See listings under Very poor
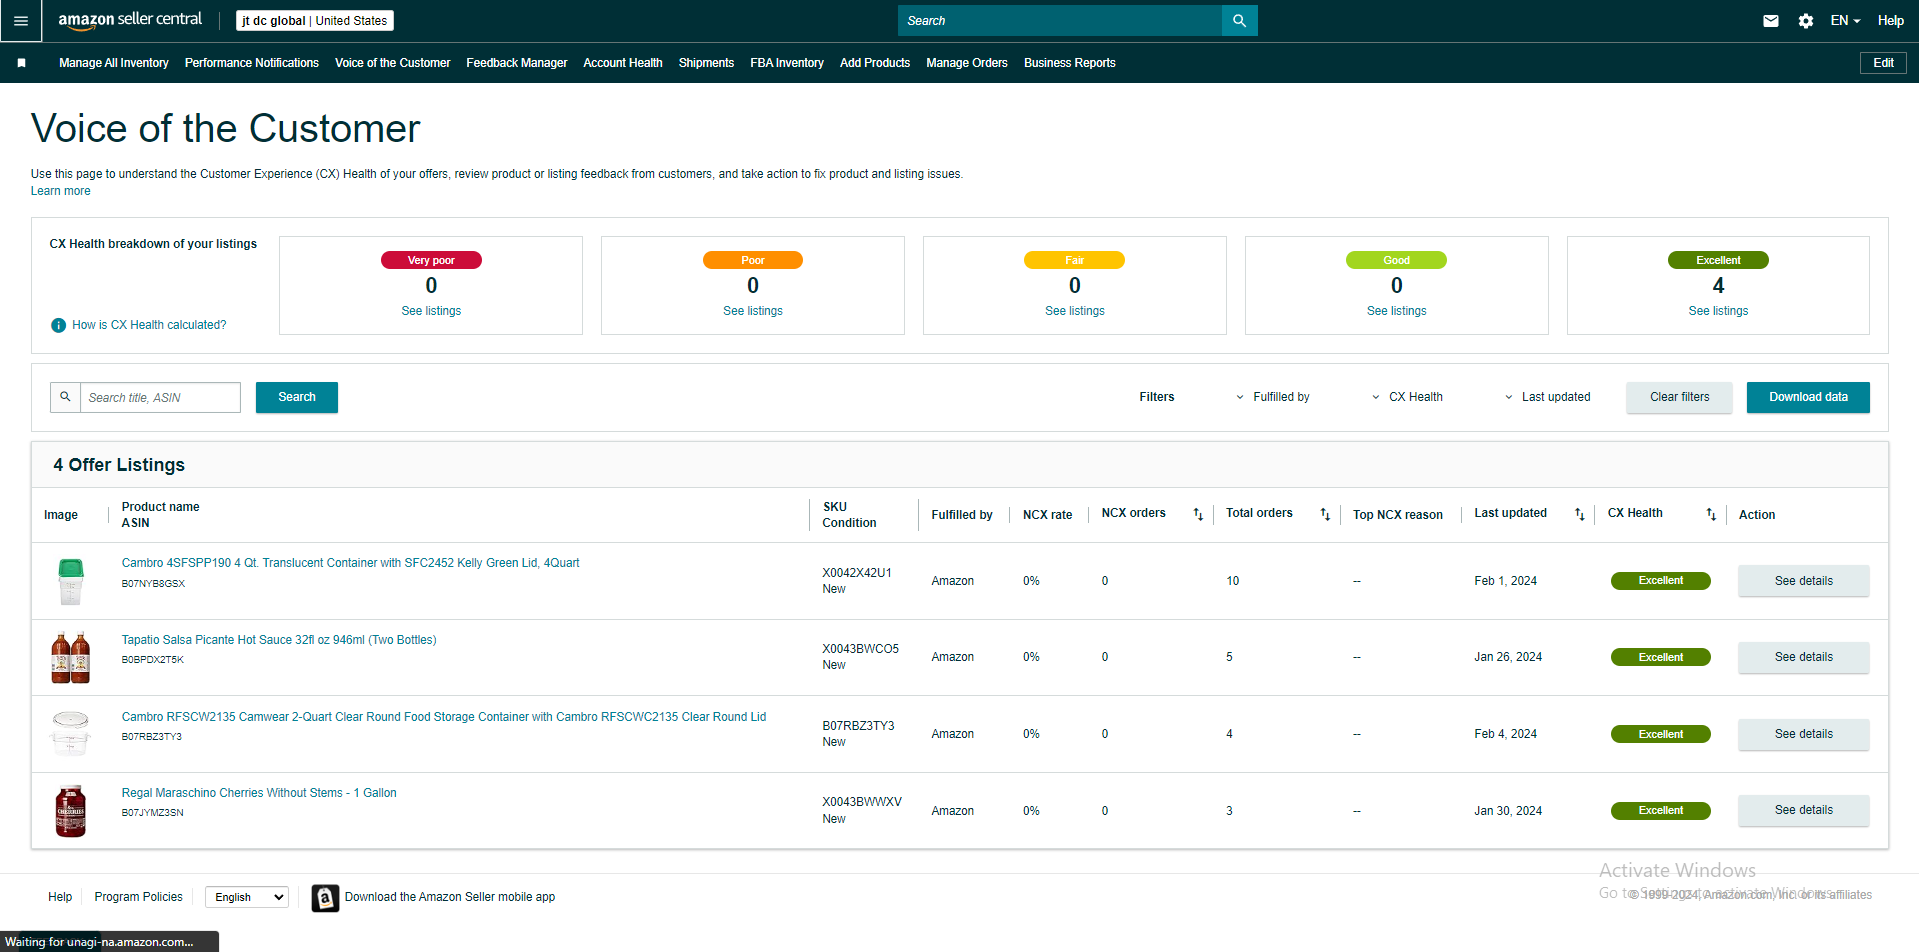 (431, 311)
